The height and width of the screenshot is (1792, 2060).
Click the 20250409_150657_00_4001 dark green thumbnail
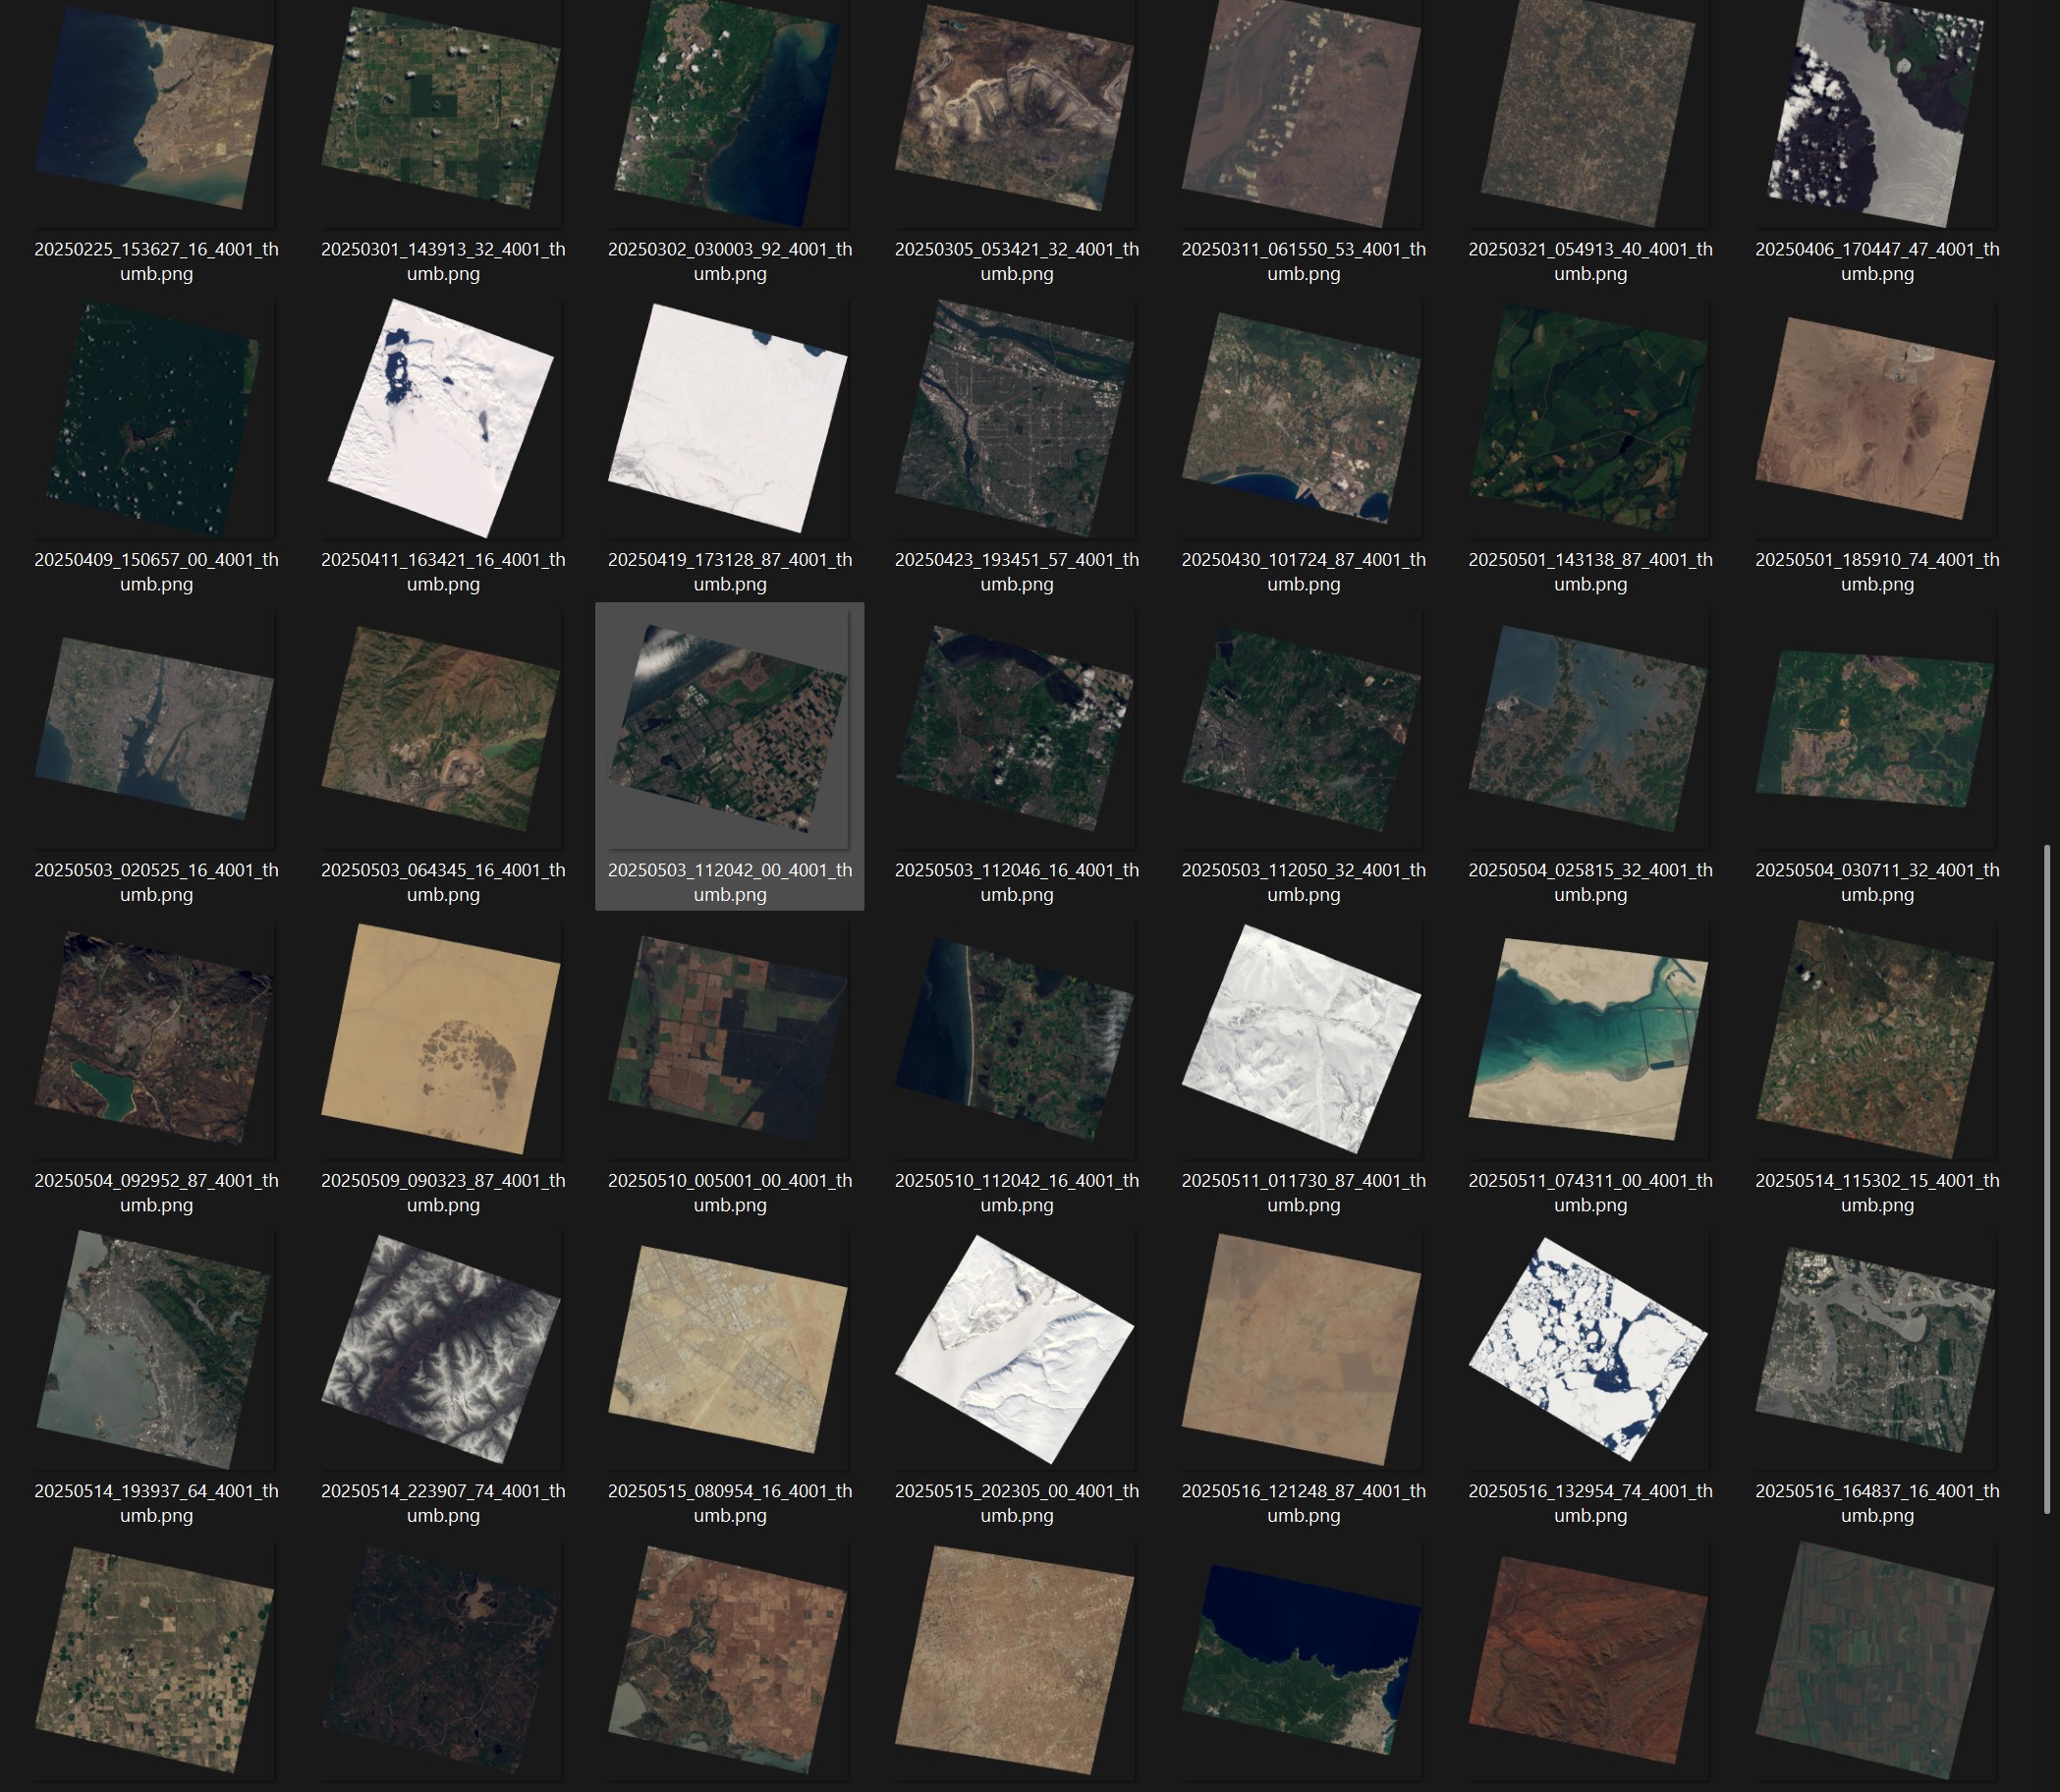tap(153, 419)
